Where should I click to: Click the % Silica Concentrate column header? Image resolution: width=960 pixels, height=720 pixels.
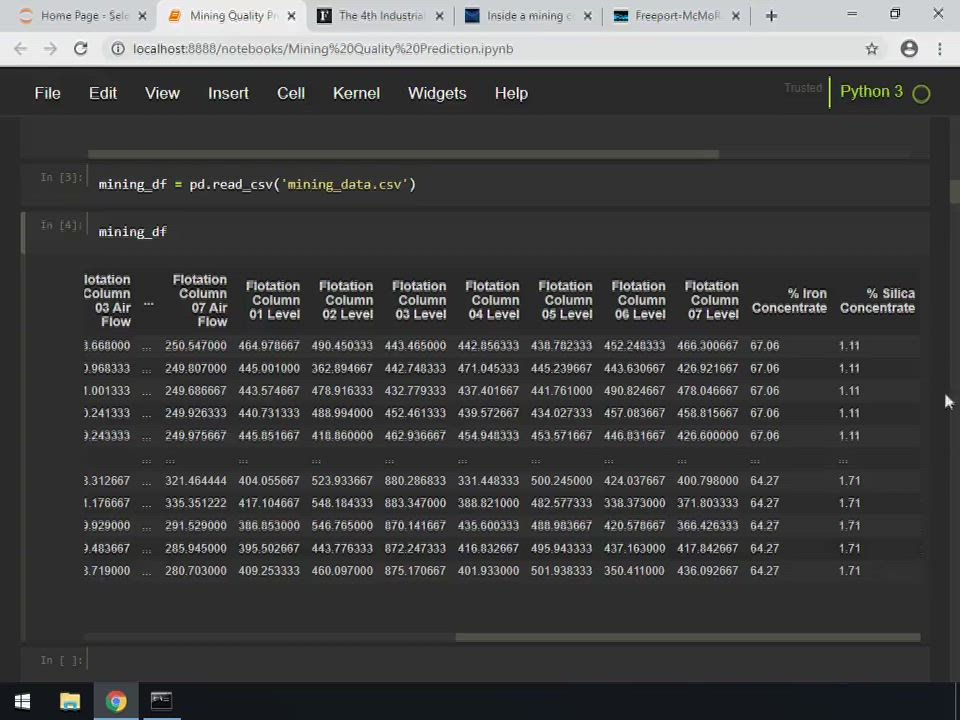click(877, 301)
